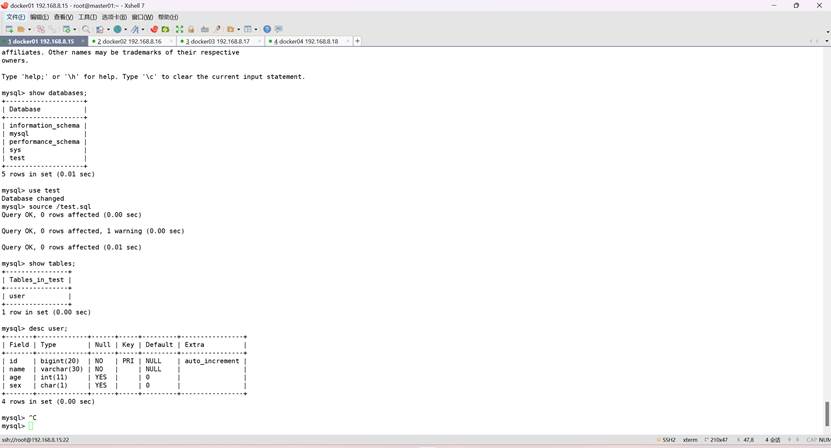Click 'show databases;' command text
The height and width of the screenshot is (448, 831).
58,93
